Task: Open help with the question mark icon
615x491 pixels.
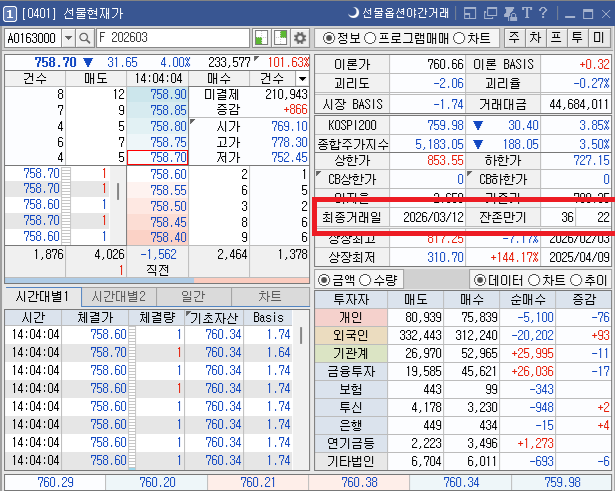Action: [x=543, y=13]
